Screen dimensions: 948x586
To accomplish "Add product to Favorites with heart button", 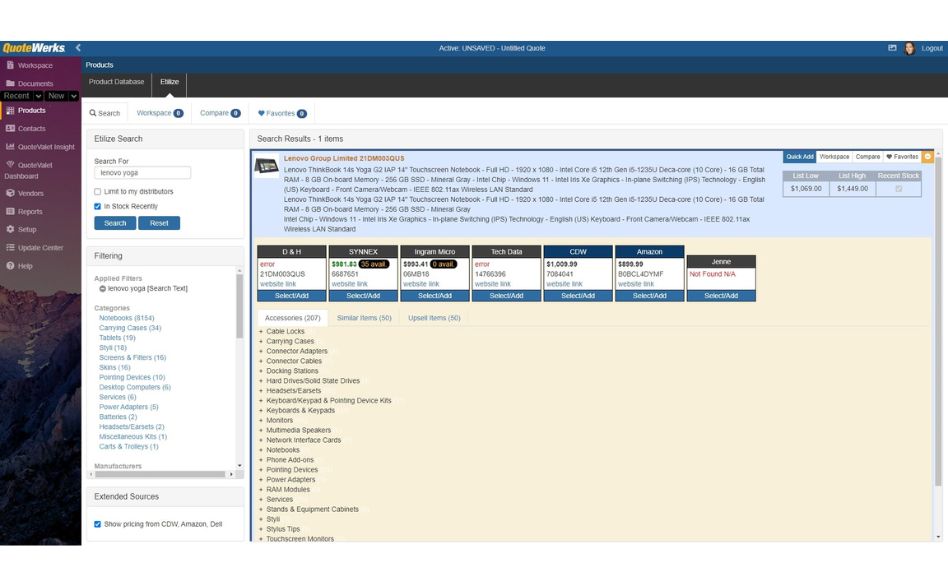I will click(x=902, y=157).
